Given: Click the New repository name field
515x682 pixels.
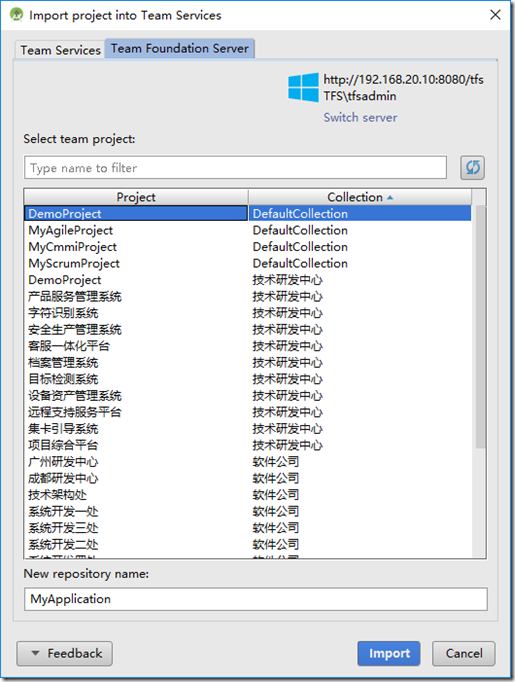Looking at the screenshot, I should click(x=256, y=598).
